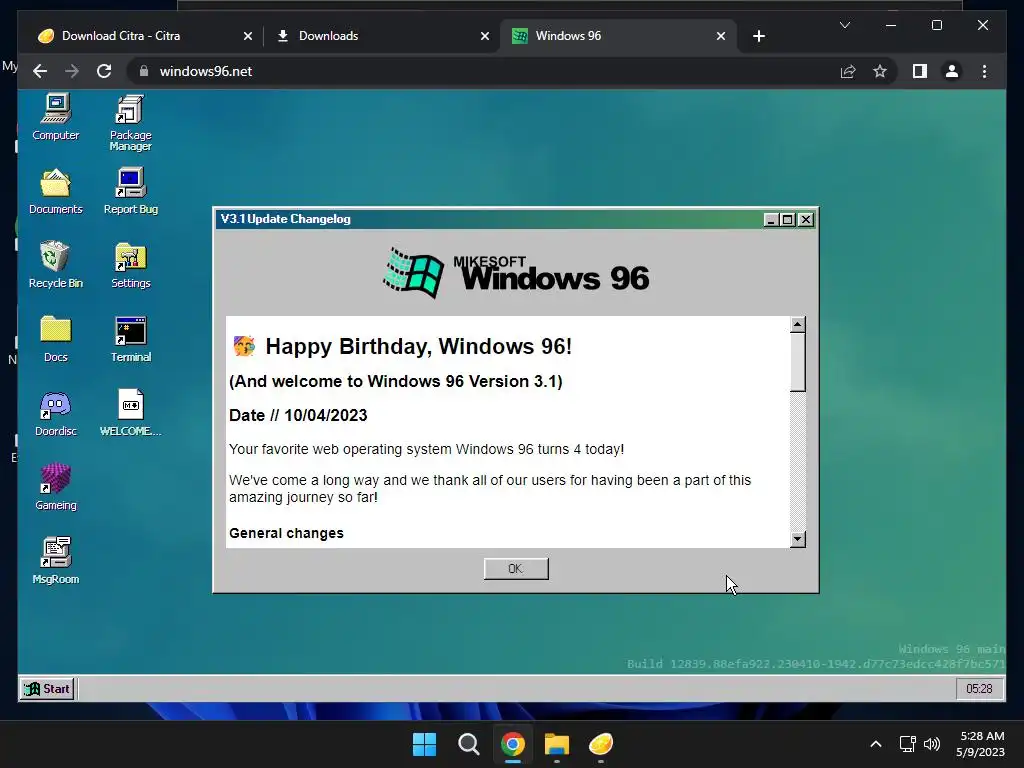This screenshot has width=1024, height=768.
Task: Click the Happy Birthday, Windows 96! heading
Action: point(419,346)
